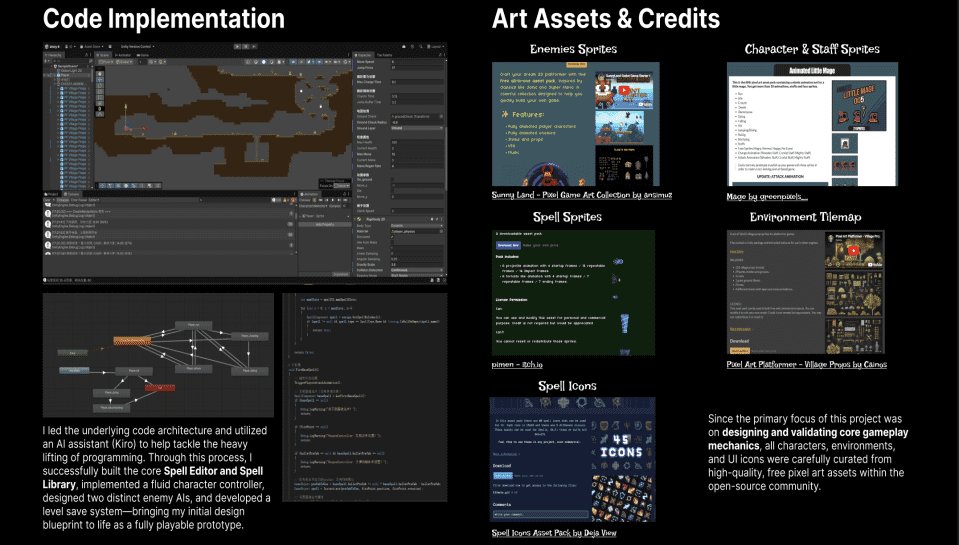Switch to the Animator tab

122,55
